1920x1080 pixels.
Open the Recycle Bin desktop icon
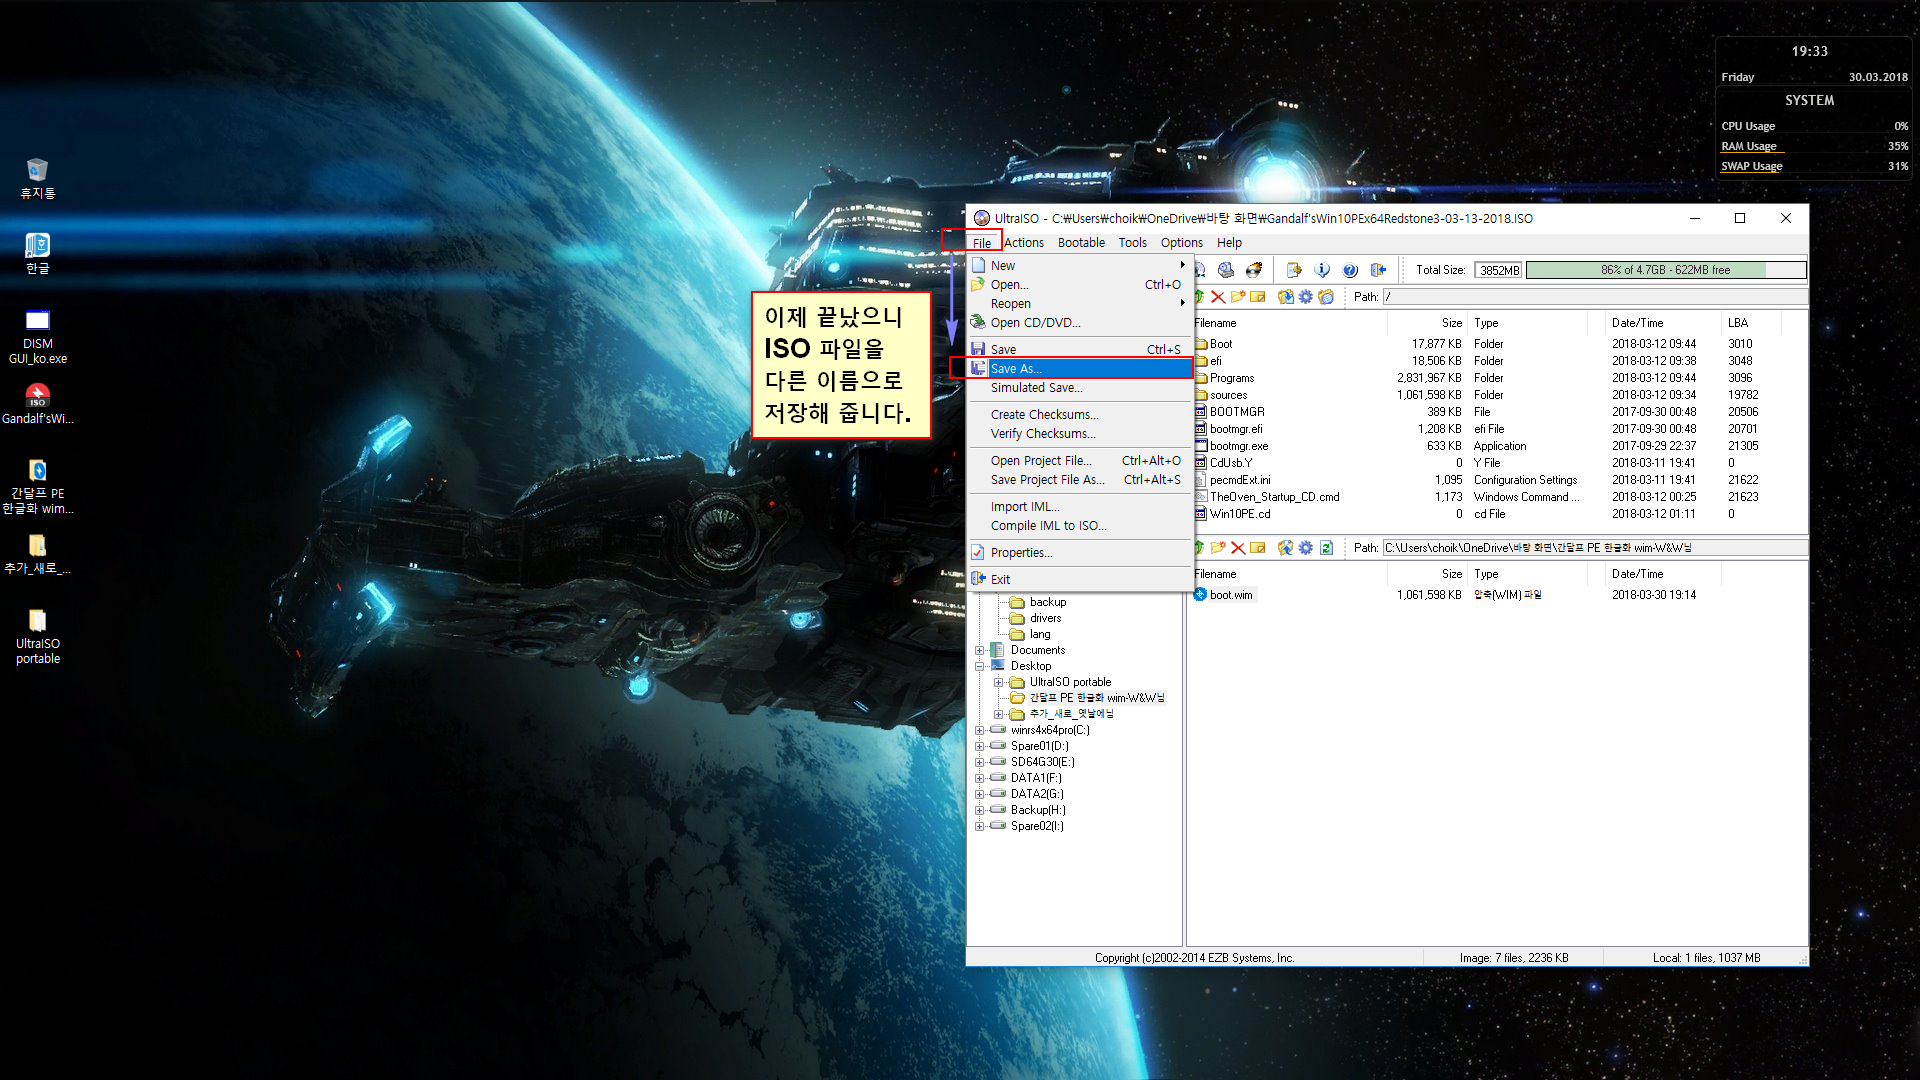click(x=38, y=178)
